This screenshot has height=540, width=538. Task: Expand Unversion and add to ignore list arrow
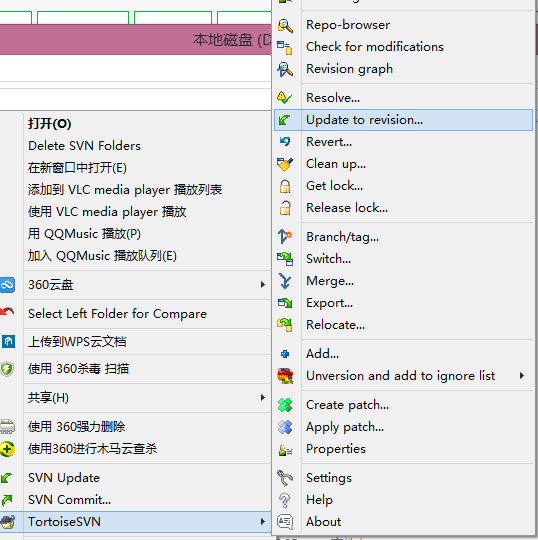click(x=522, y=376)
